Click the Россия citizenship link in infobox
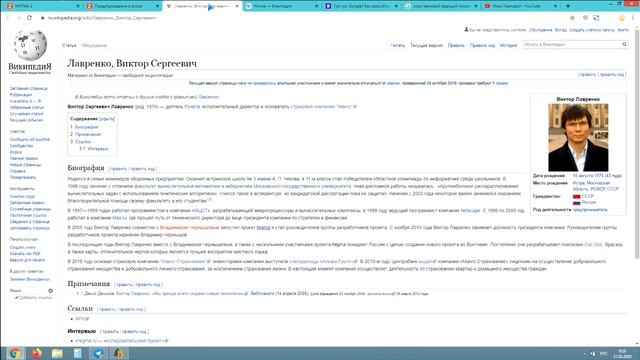 [x=589, y=202]
